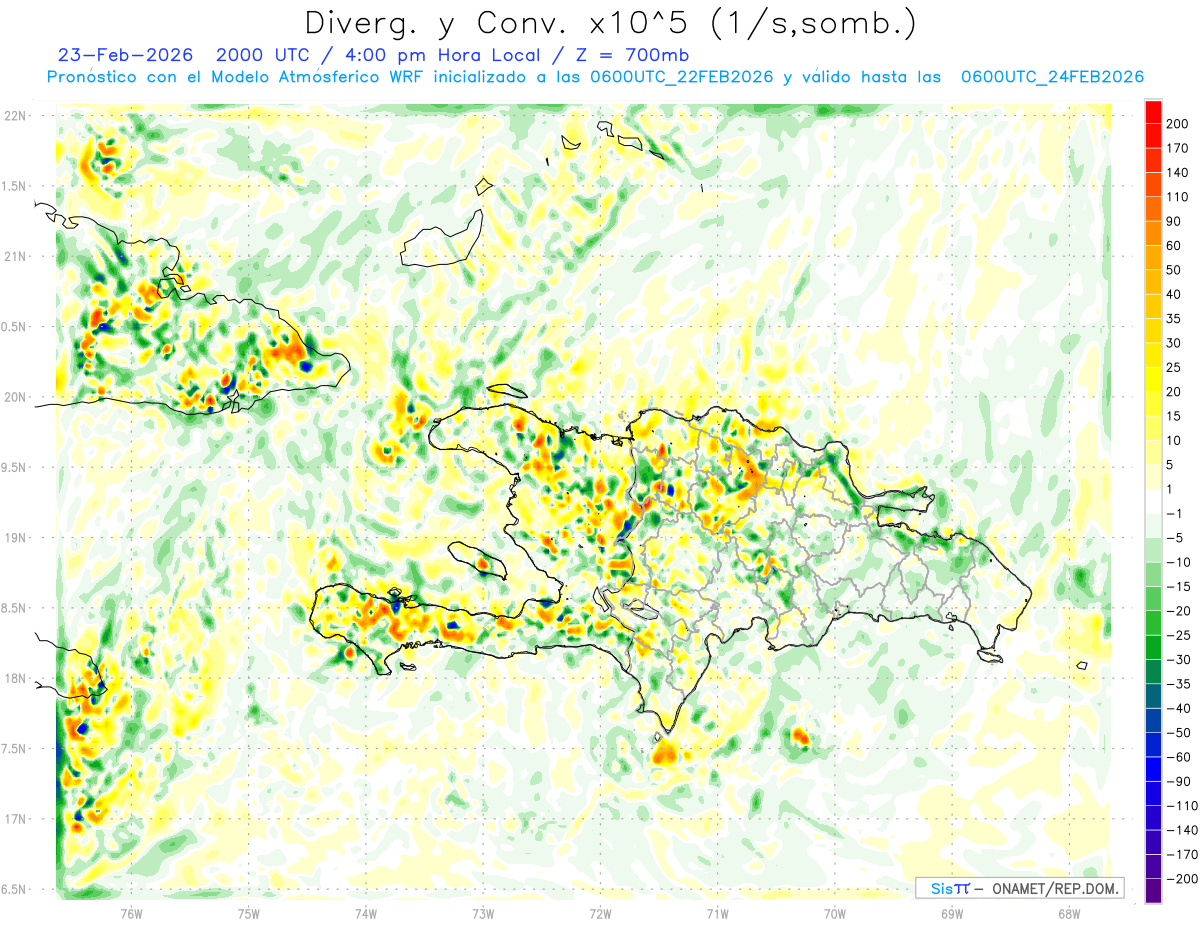Click the '-140' color scale value

[x=1181, y=830]
